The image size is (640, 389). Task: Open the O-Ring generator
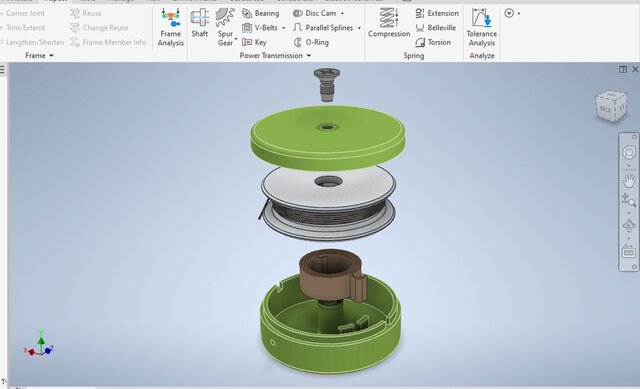(x=311, y=42)
